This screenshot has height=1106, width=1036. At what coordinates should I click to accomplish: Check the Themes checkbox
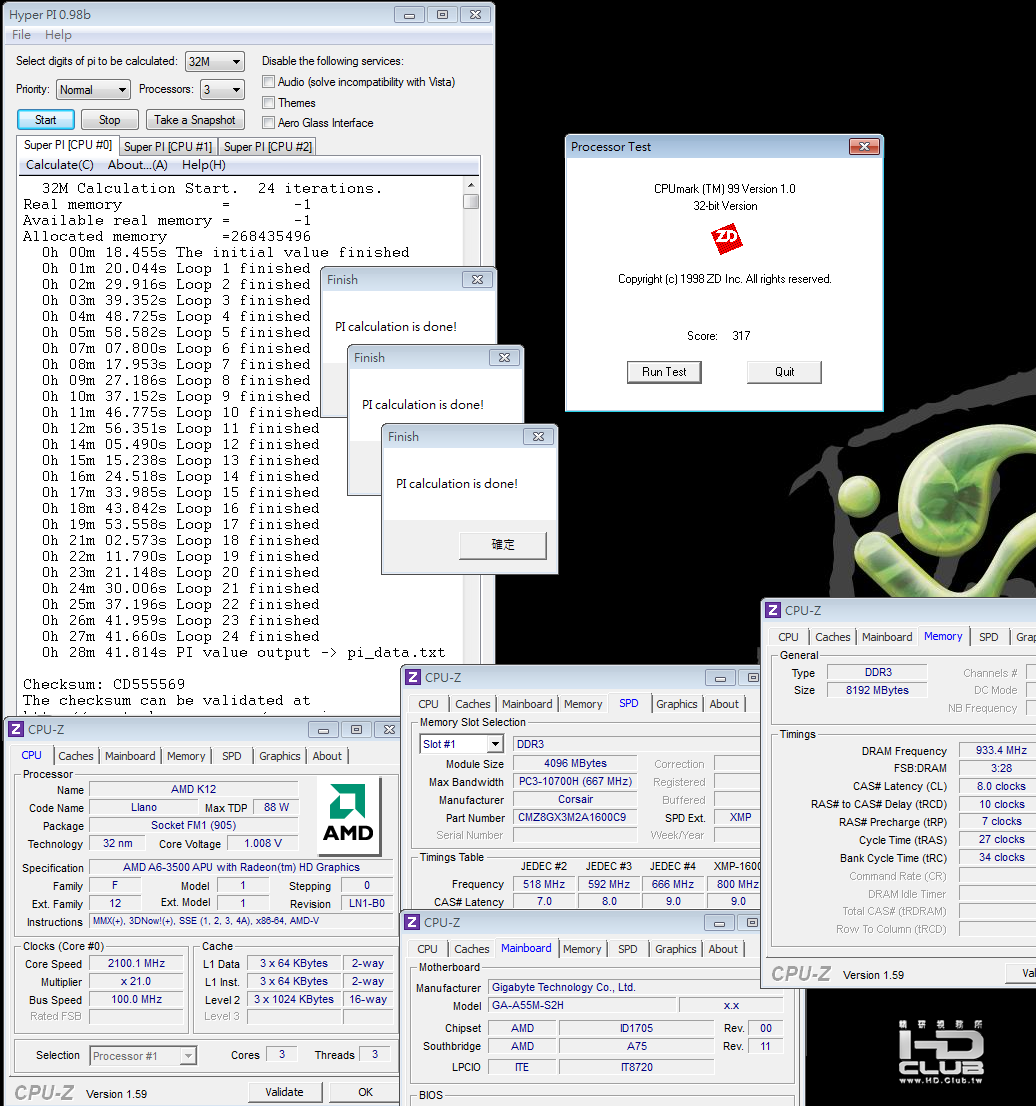click(x=269, y=102)
